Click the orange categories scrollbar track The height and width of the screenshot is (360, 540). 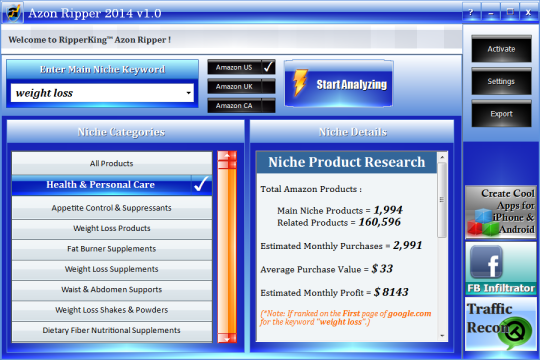(227, 251)
